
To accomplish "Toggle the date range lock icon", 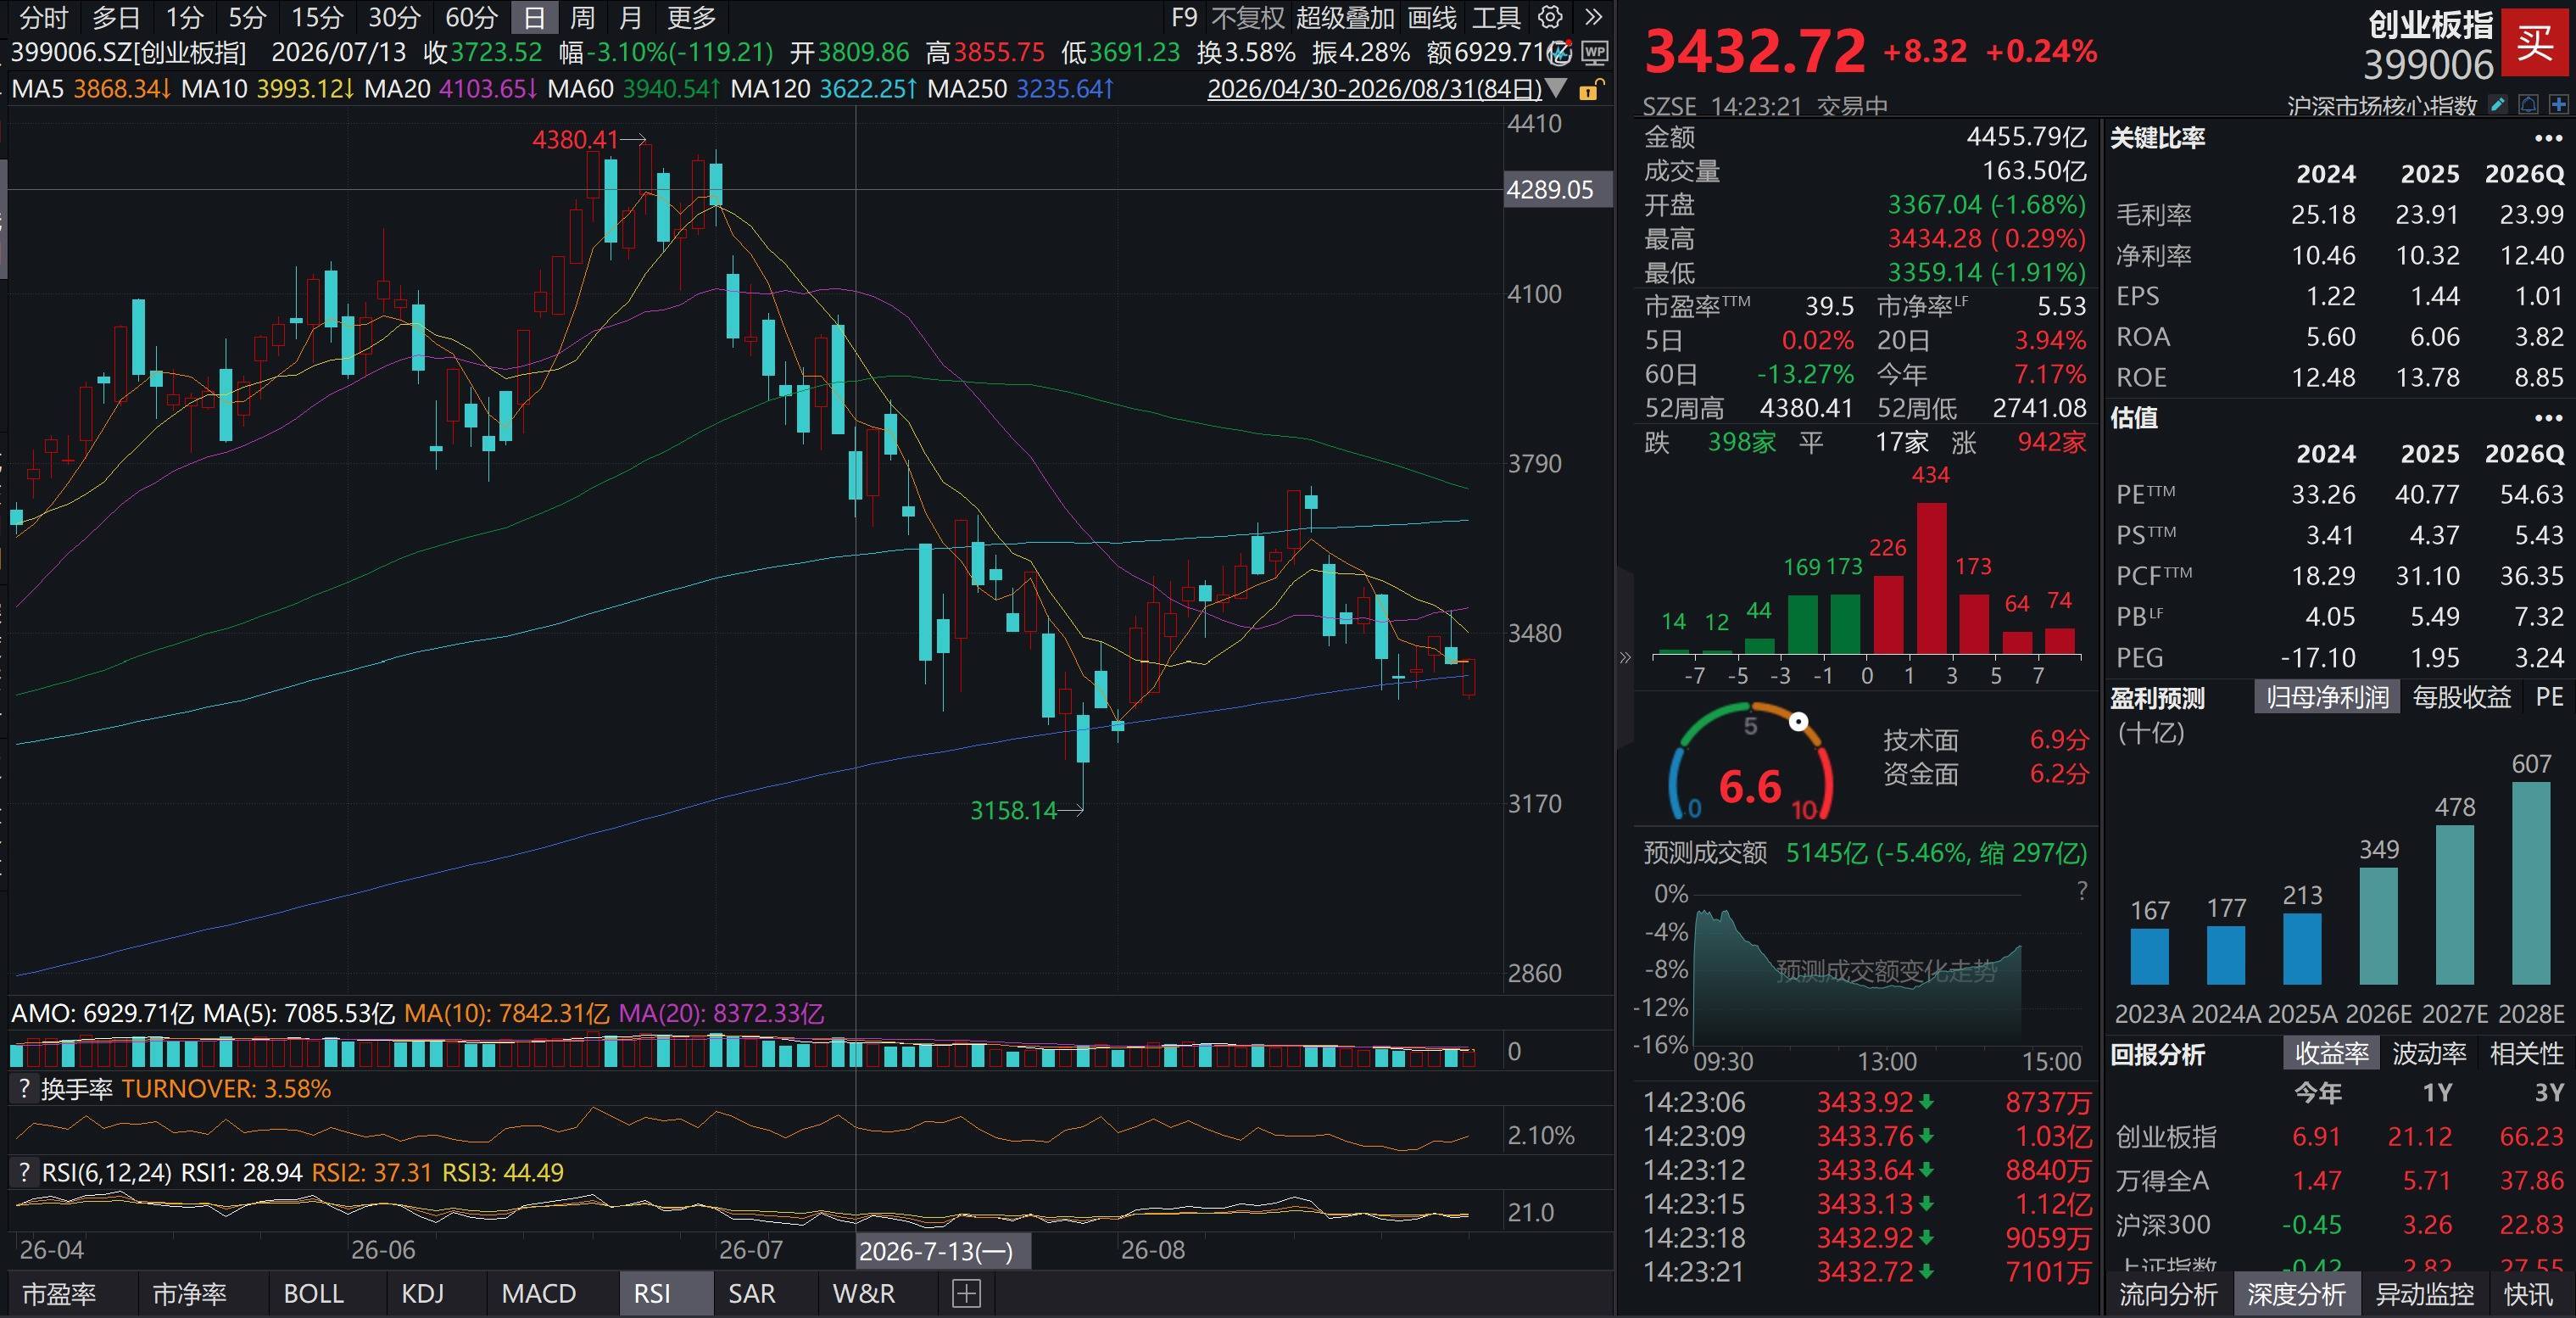I will (1588, 90).
